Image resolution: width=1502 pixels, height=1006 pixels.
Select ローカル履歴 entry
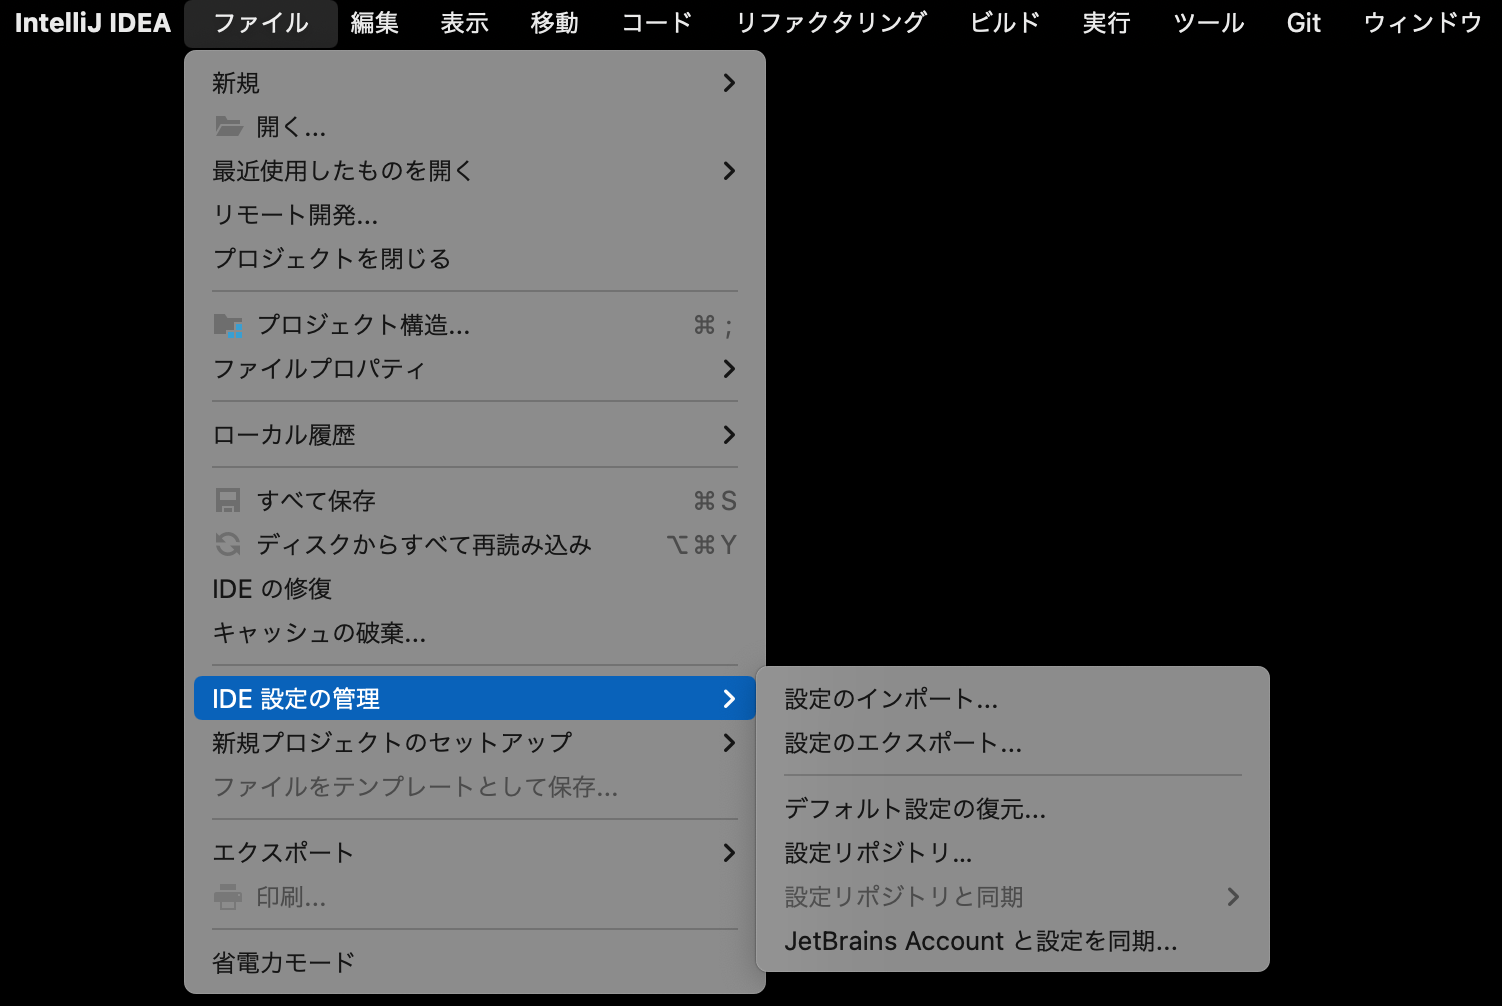point(475,435)
